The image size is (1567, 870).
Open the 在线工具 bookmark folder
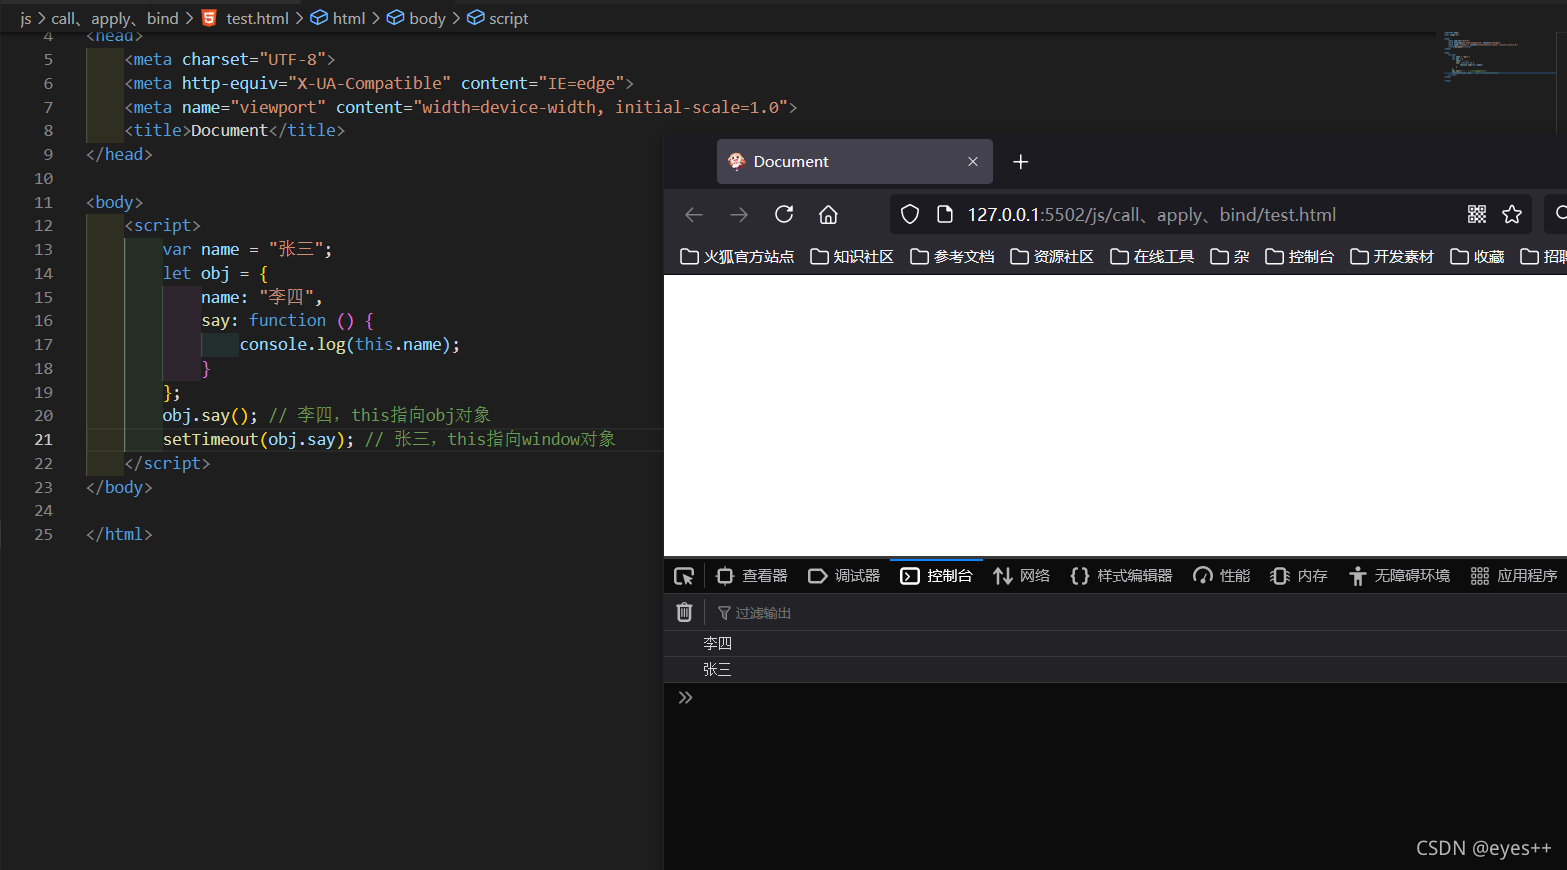pos(1152,257)
